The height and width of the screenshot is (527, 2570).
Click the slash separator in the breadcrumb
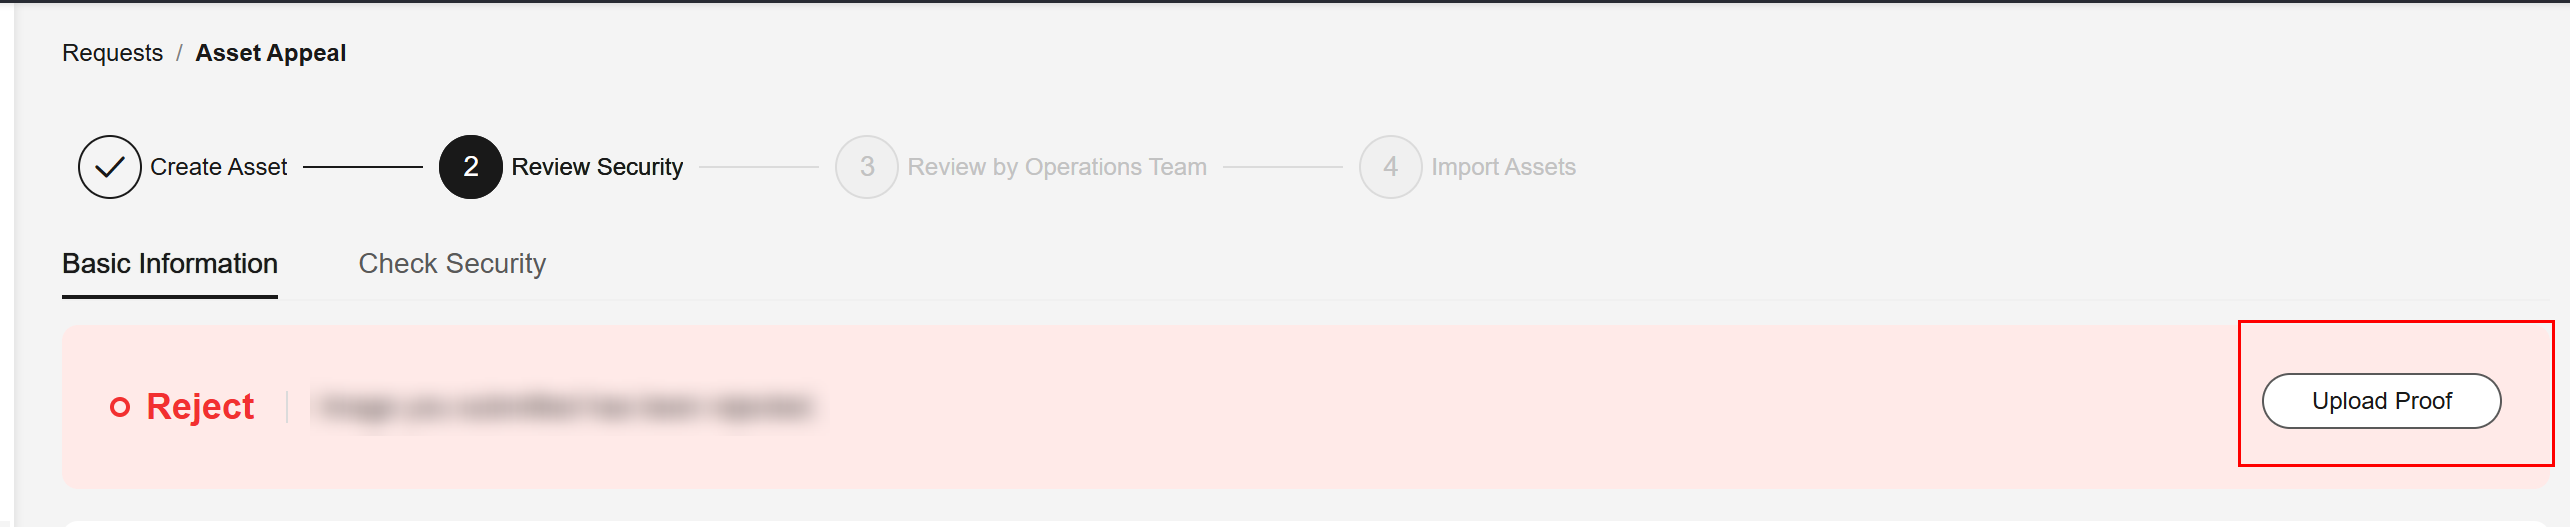(179, 53)
